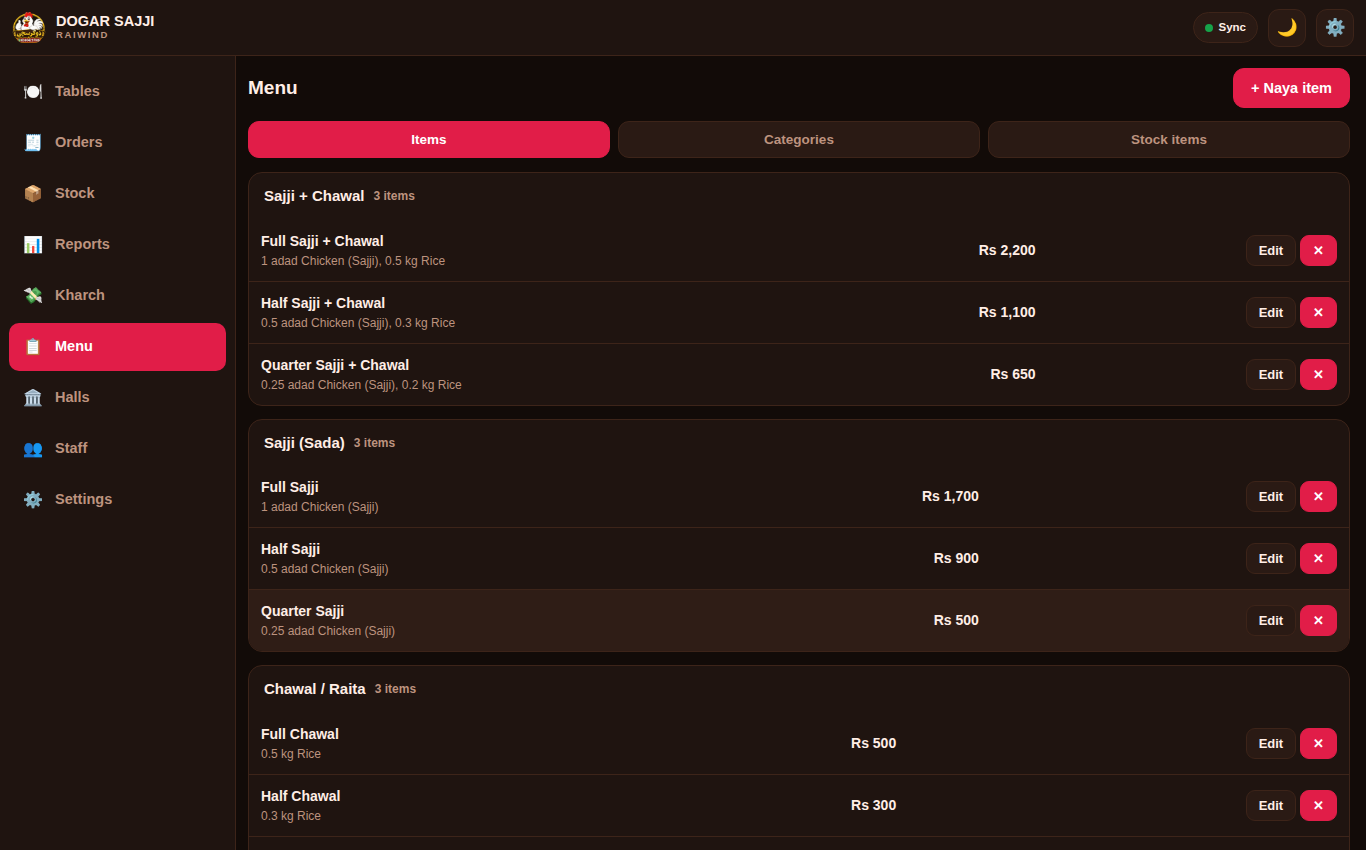
Task: Delete the Half Chawal item
Action: 1318,806
